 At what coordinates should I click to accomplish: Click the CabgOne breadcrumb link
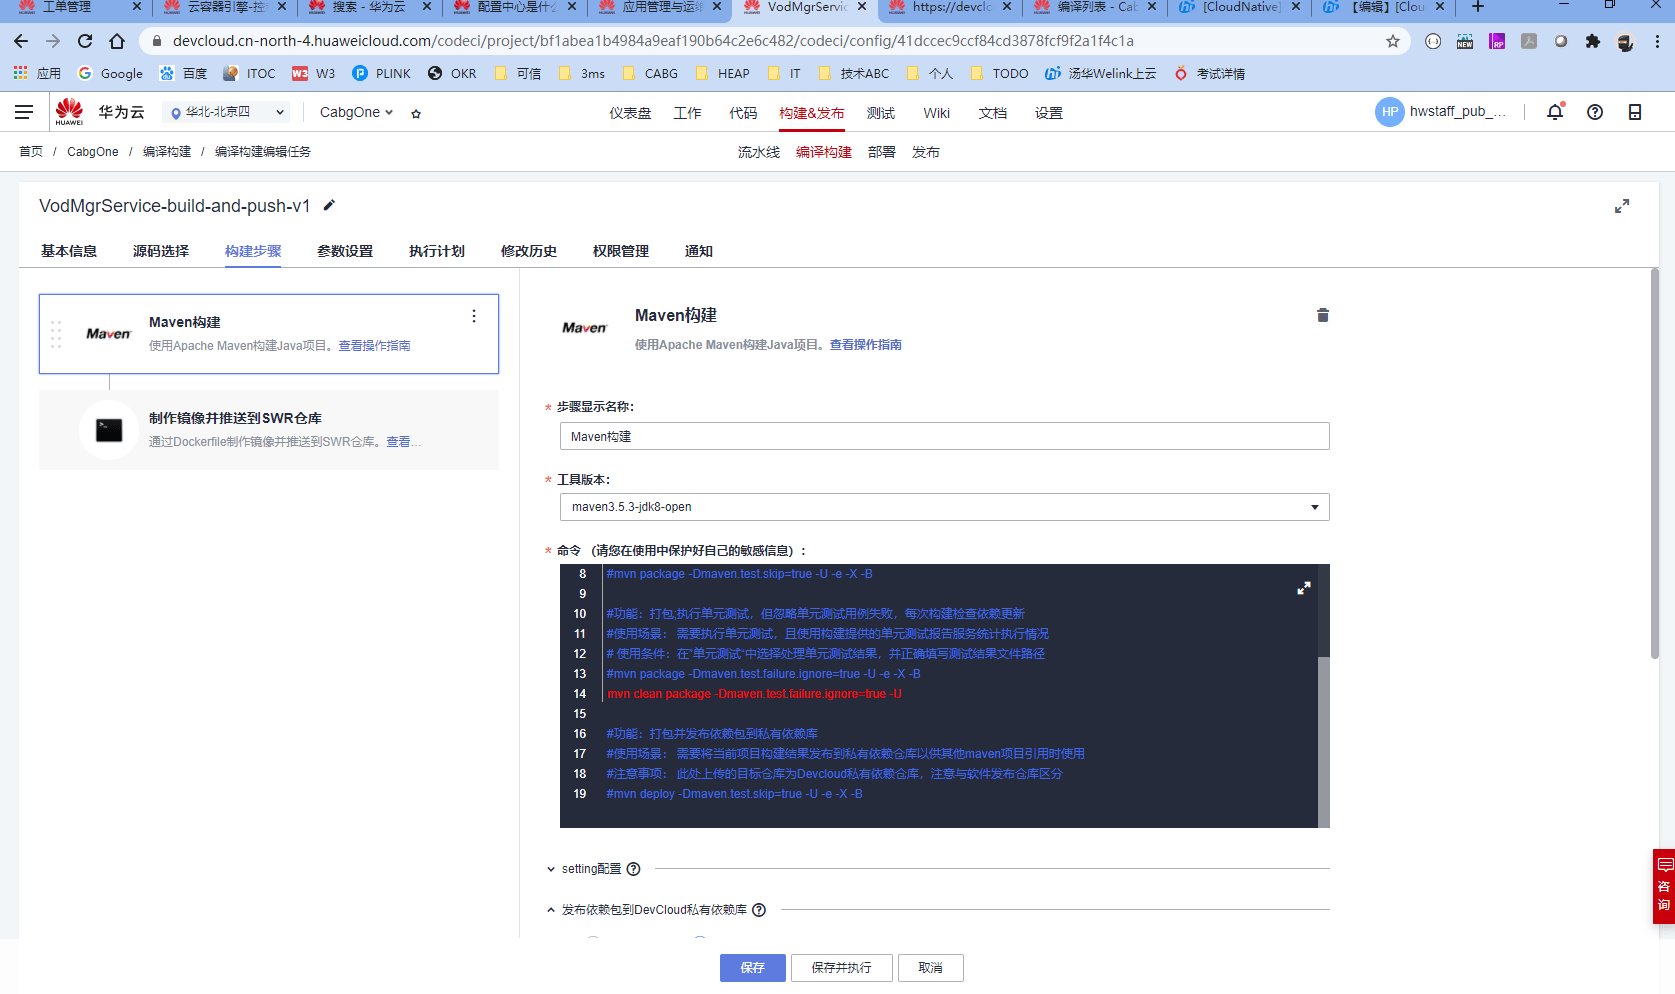coord(93,152)
